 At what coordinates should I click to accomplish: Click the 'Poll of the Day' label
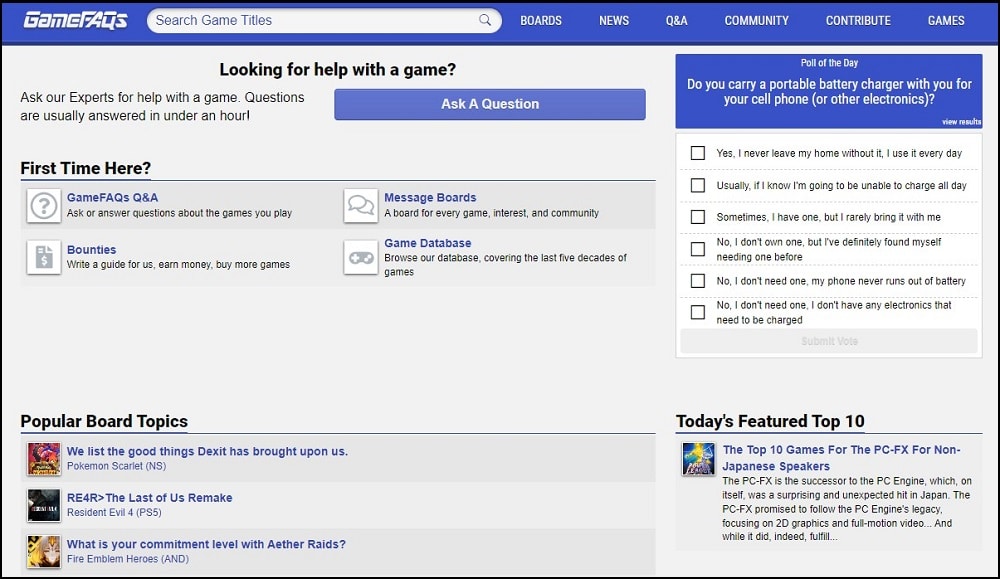click(829, 63)
